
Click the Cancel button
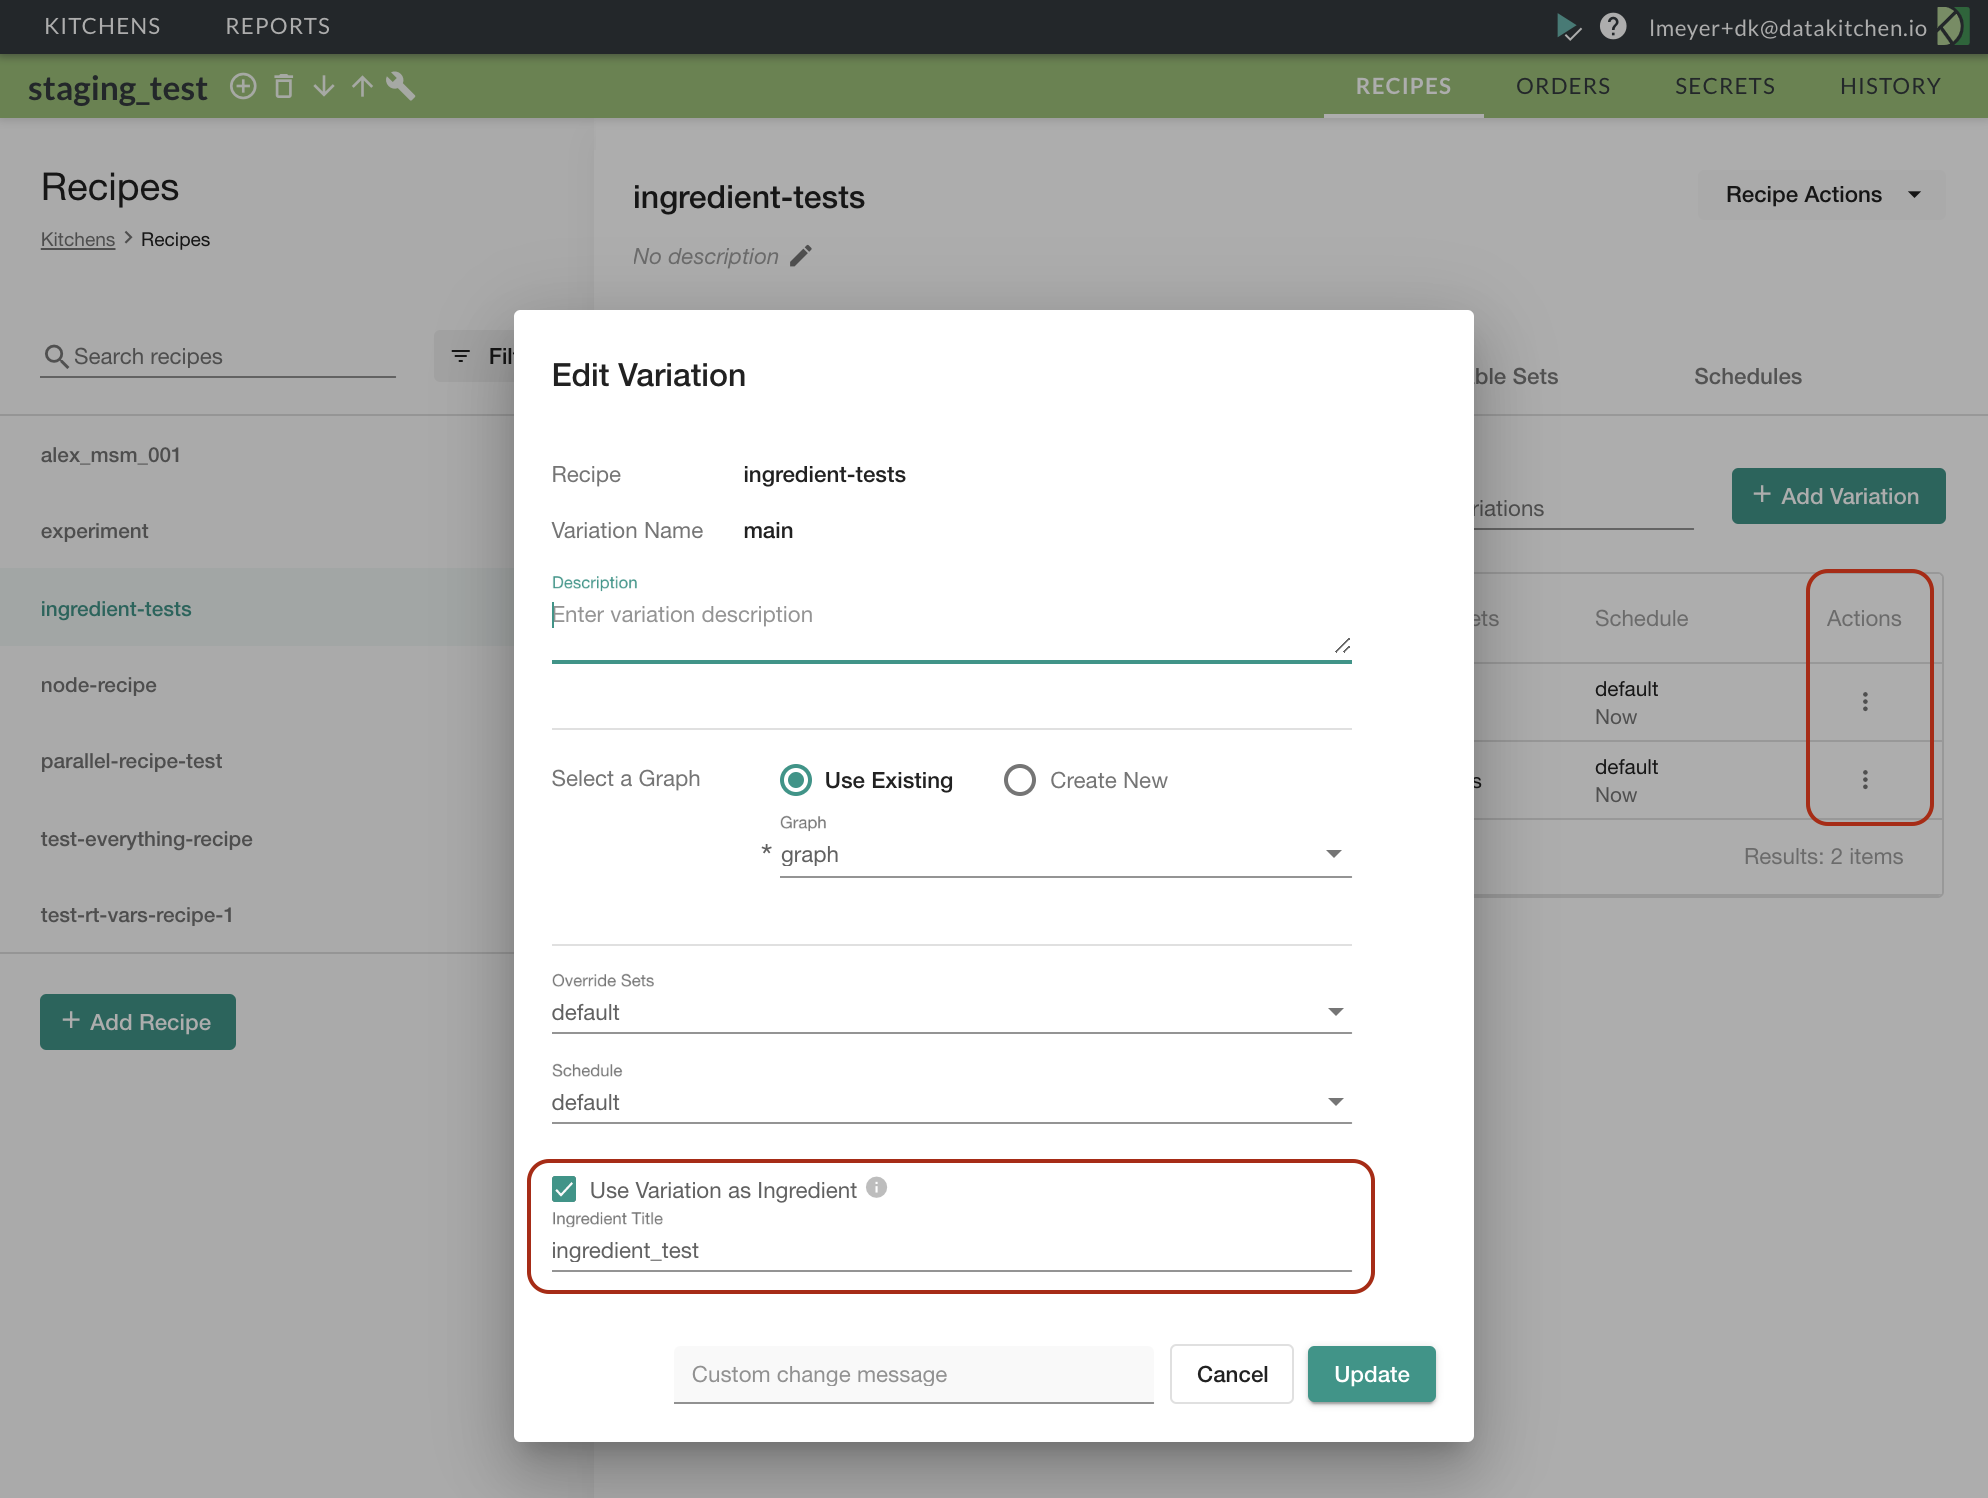(x=1232, y=1374)
